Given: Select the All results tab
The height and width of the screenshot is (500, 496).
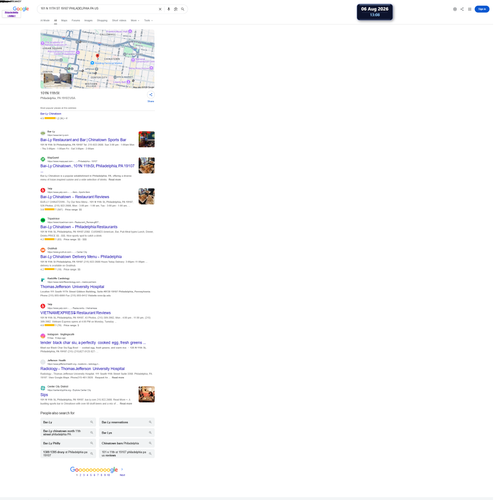Looking at the screenshot, I should (55, 20).
